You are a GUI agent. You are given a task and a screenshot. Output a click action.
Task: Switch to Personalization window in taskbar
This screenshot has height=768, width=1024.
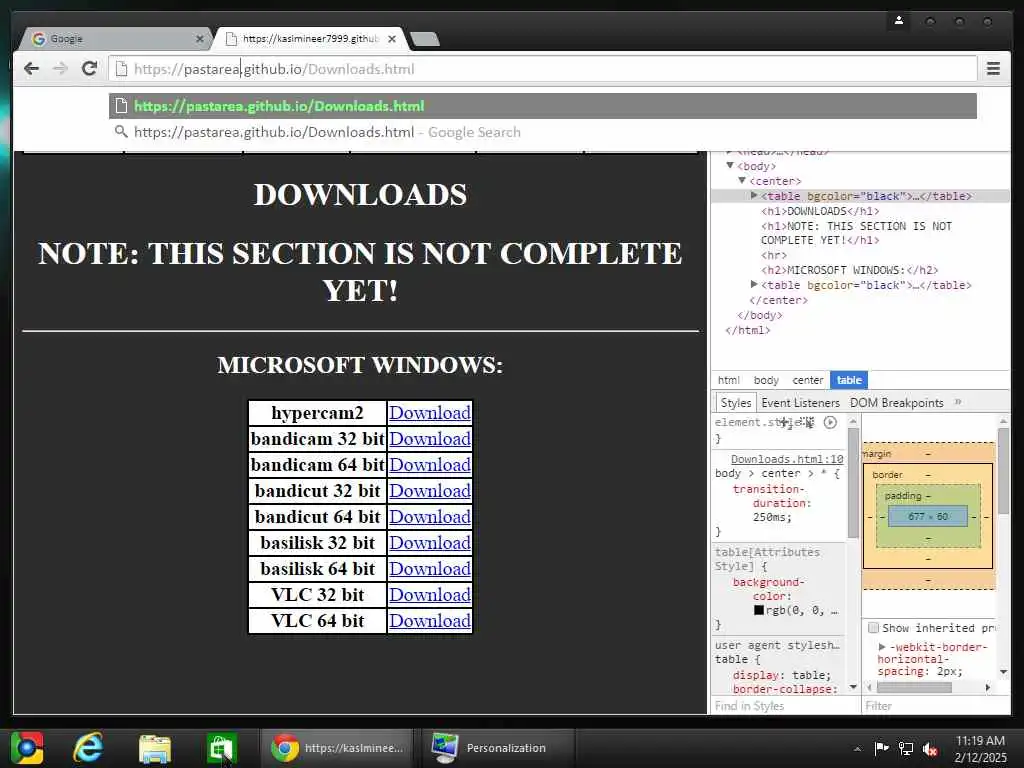498,748
